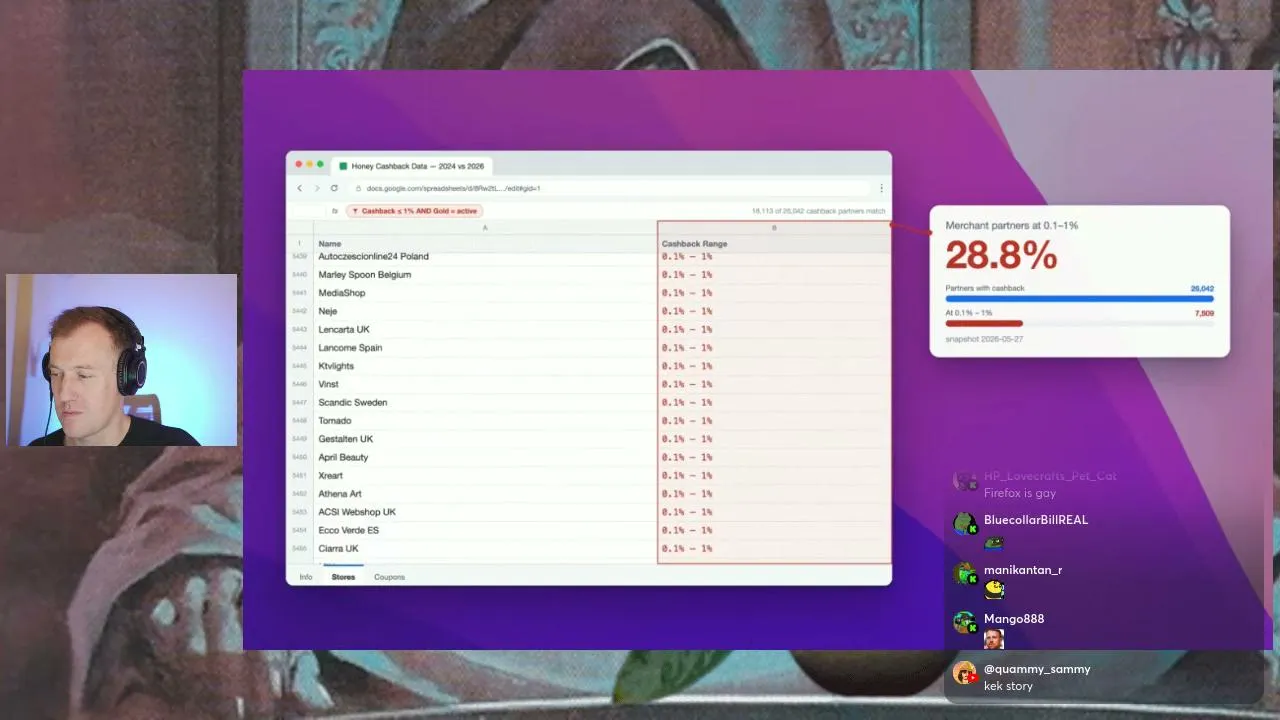This screenshot has height=720, width=1280.
Task: Click the 'Marley Spoon Belgium' cell
Action: (485, 275)
